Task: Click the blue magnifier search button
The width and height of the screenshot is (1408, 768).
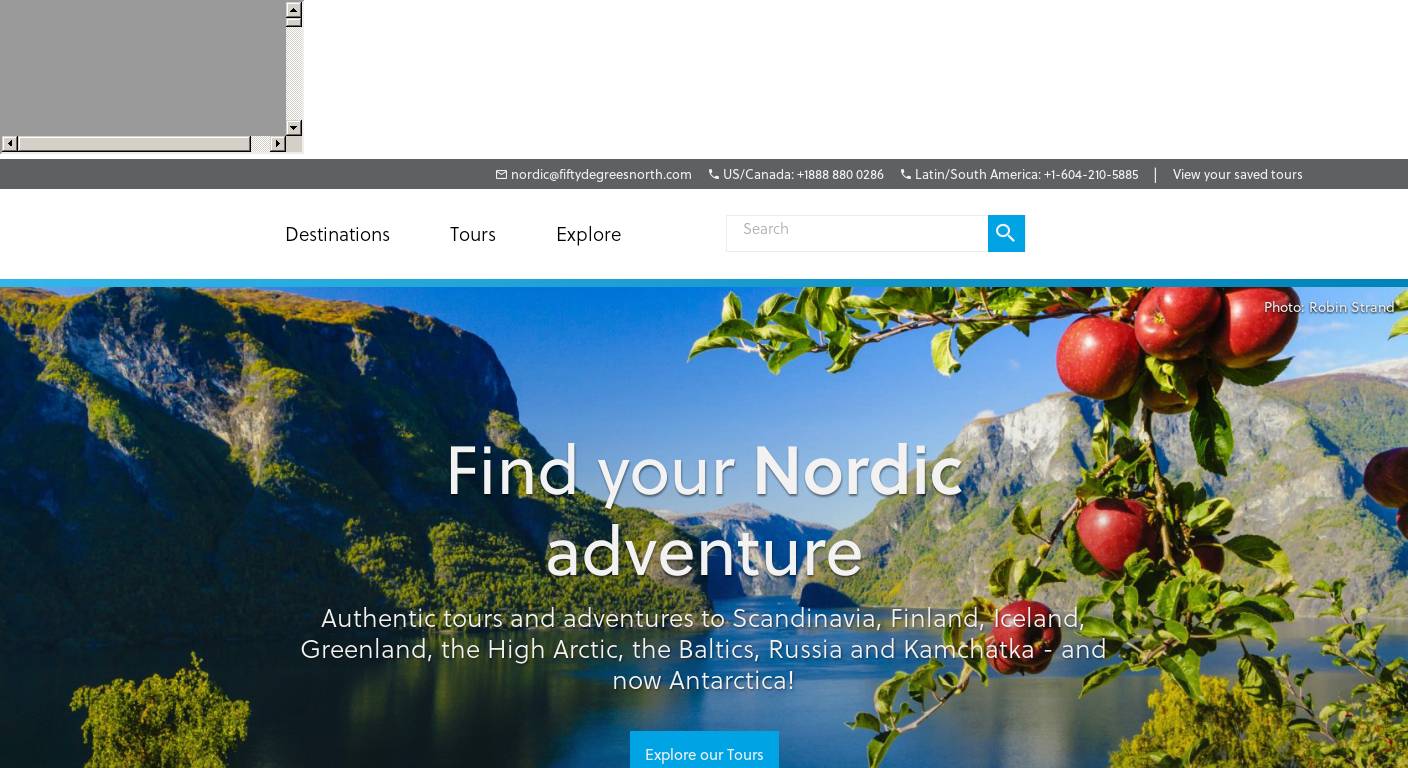Action: click(x=1006, y=233)
